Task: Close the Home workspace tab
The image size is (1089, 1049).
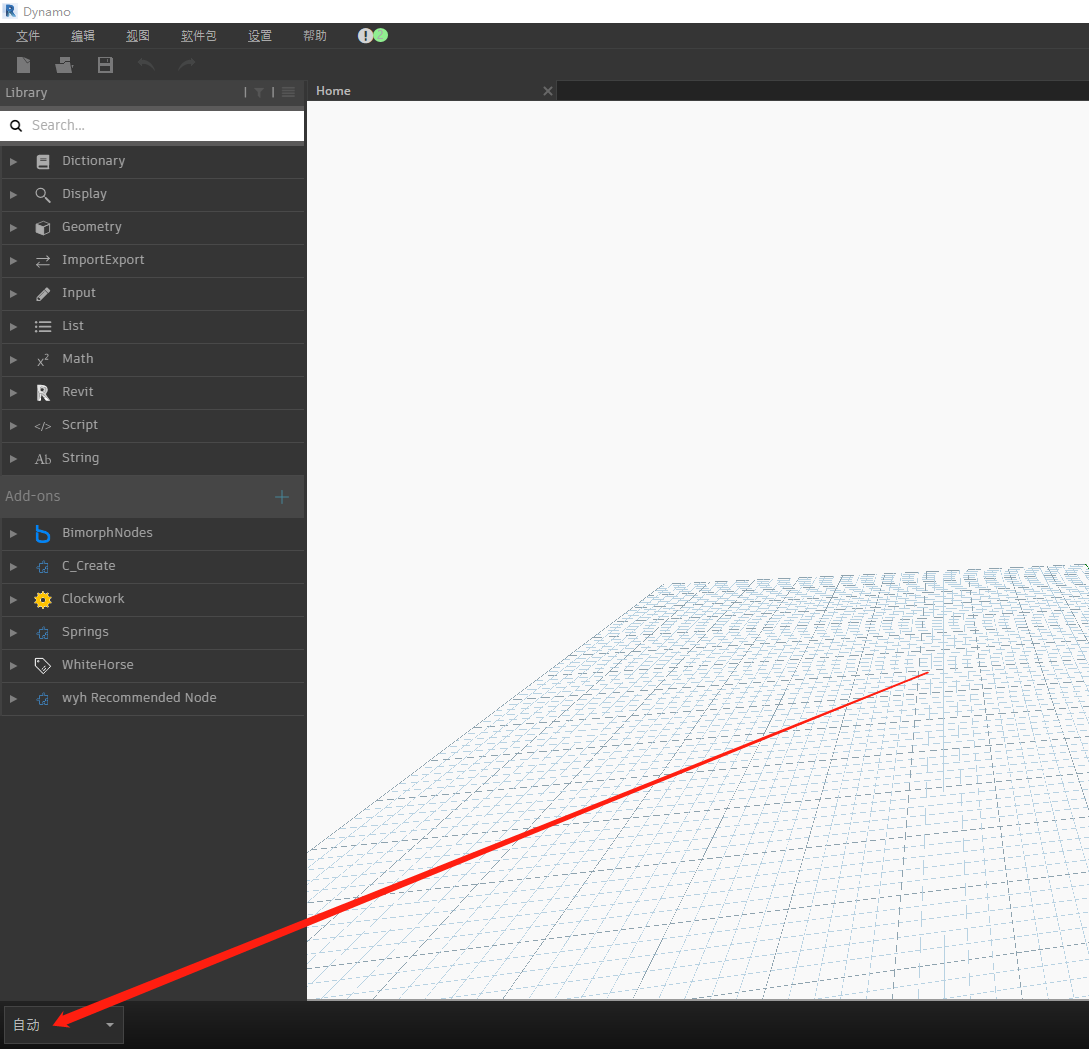Action: click(548, 91)
